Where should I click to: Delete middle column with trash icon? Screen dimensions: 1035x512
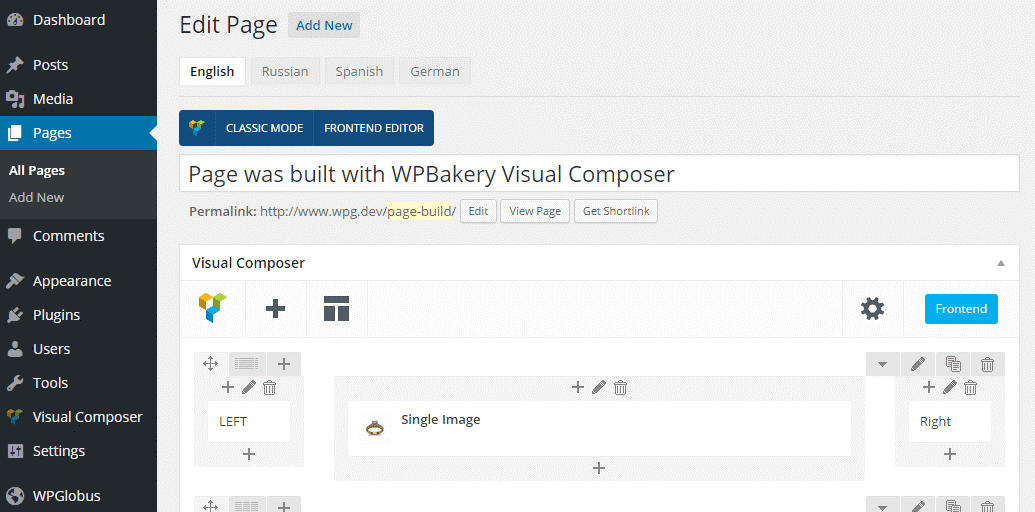coord(620,387)
